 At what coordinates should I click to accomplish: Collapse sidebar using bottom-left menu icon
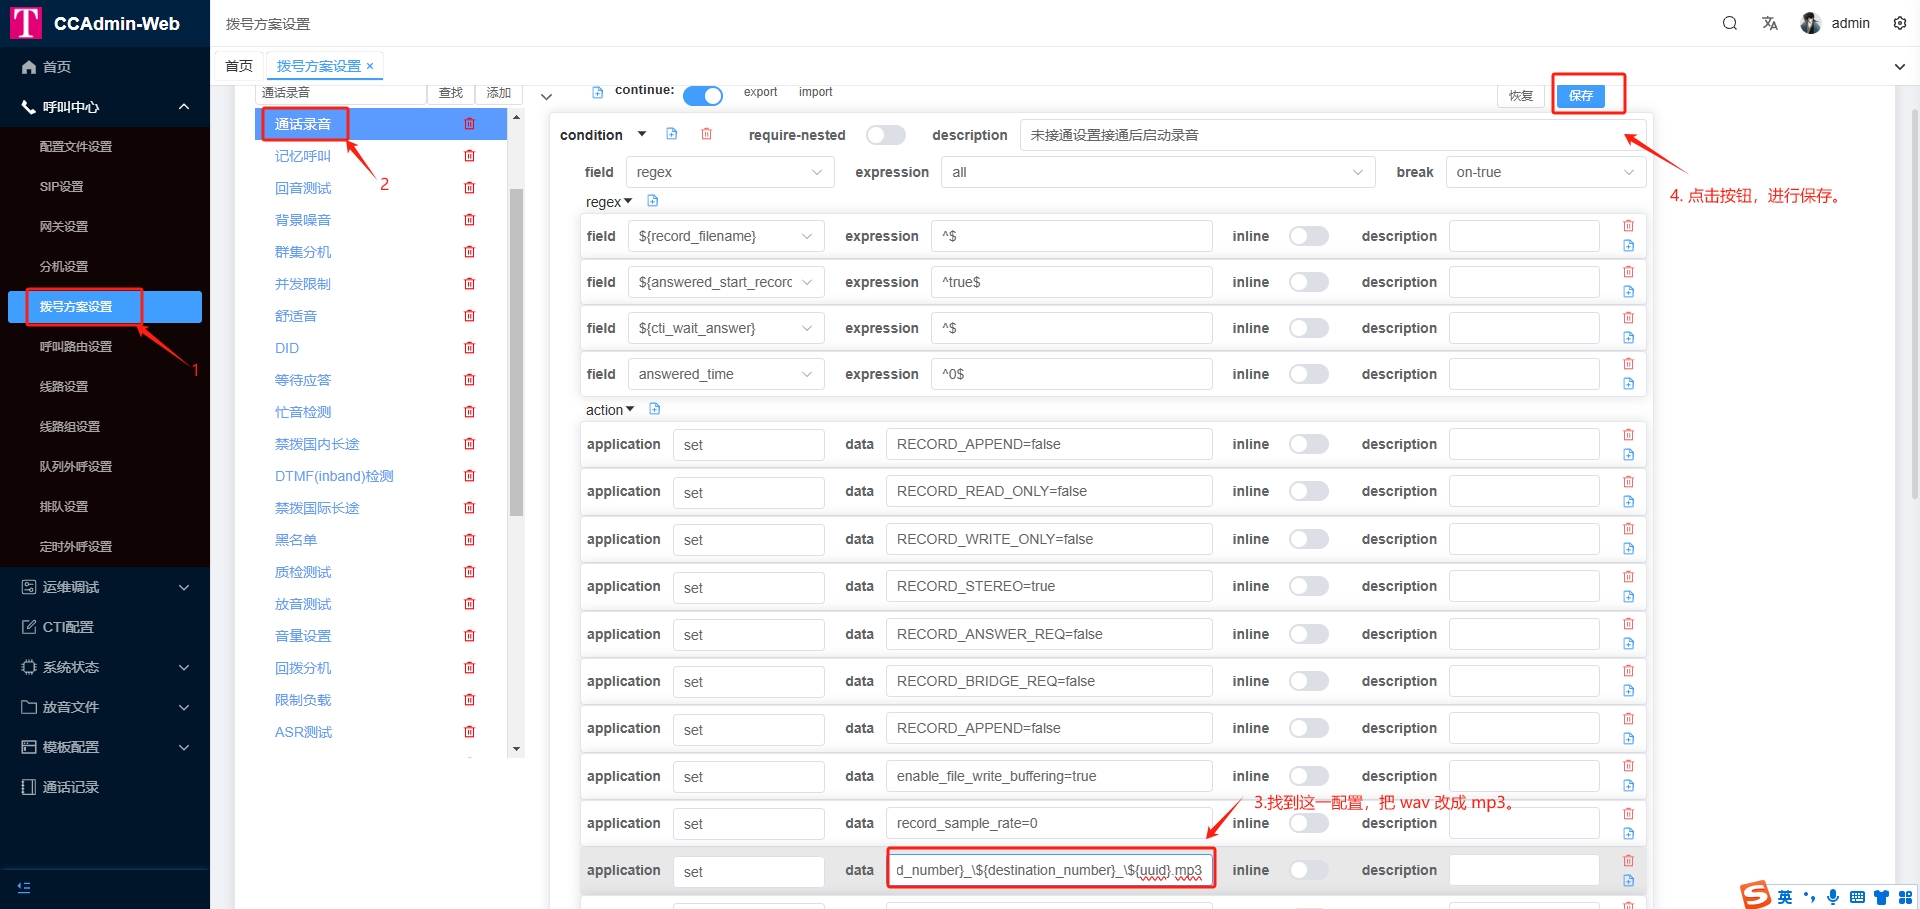coord(24,887)
